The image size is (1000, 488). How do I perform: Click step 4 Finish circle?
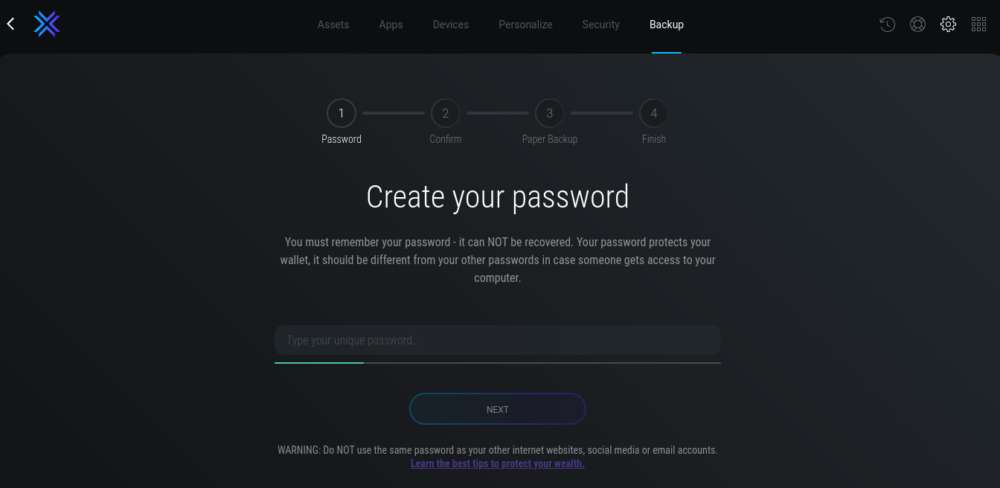pos(653,113)
